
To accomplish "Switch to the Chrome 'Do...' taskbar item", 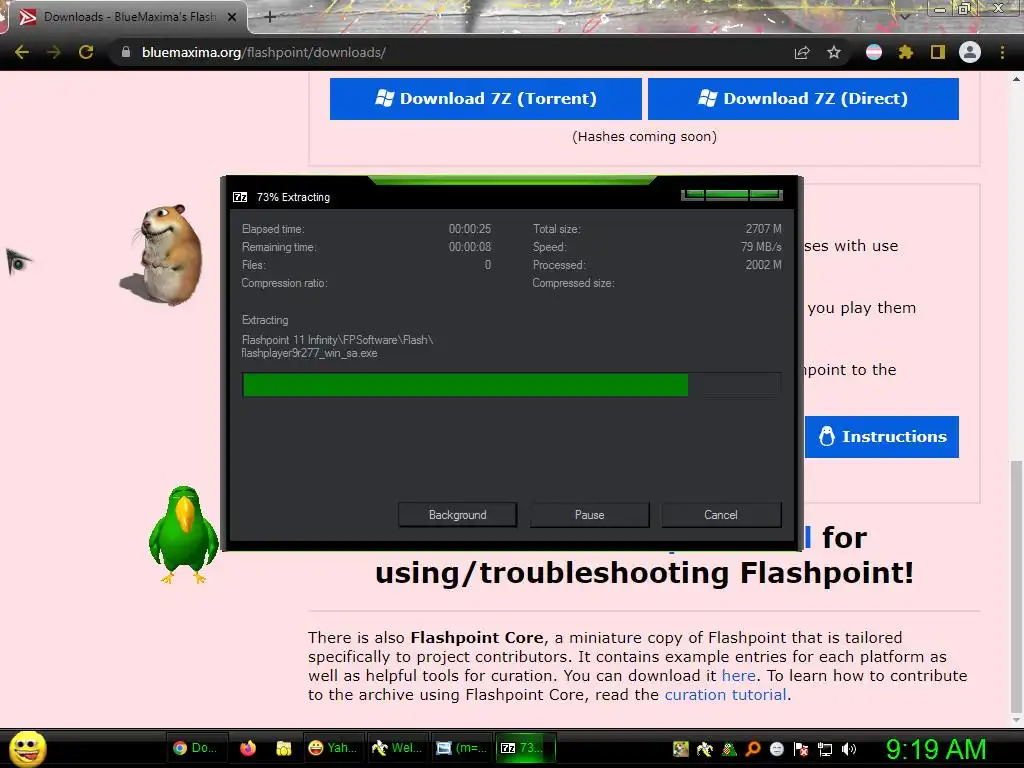I will coord(195,748).
